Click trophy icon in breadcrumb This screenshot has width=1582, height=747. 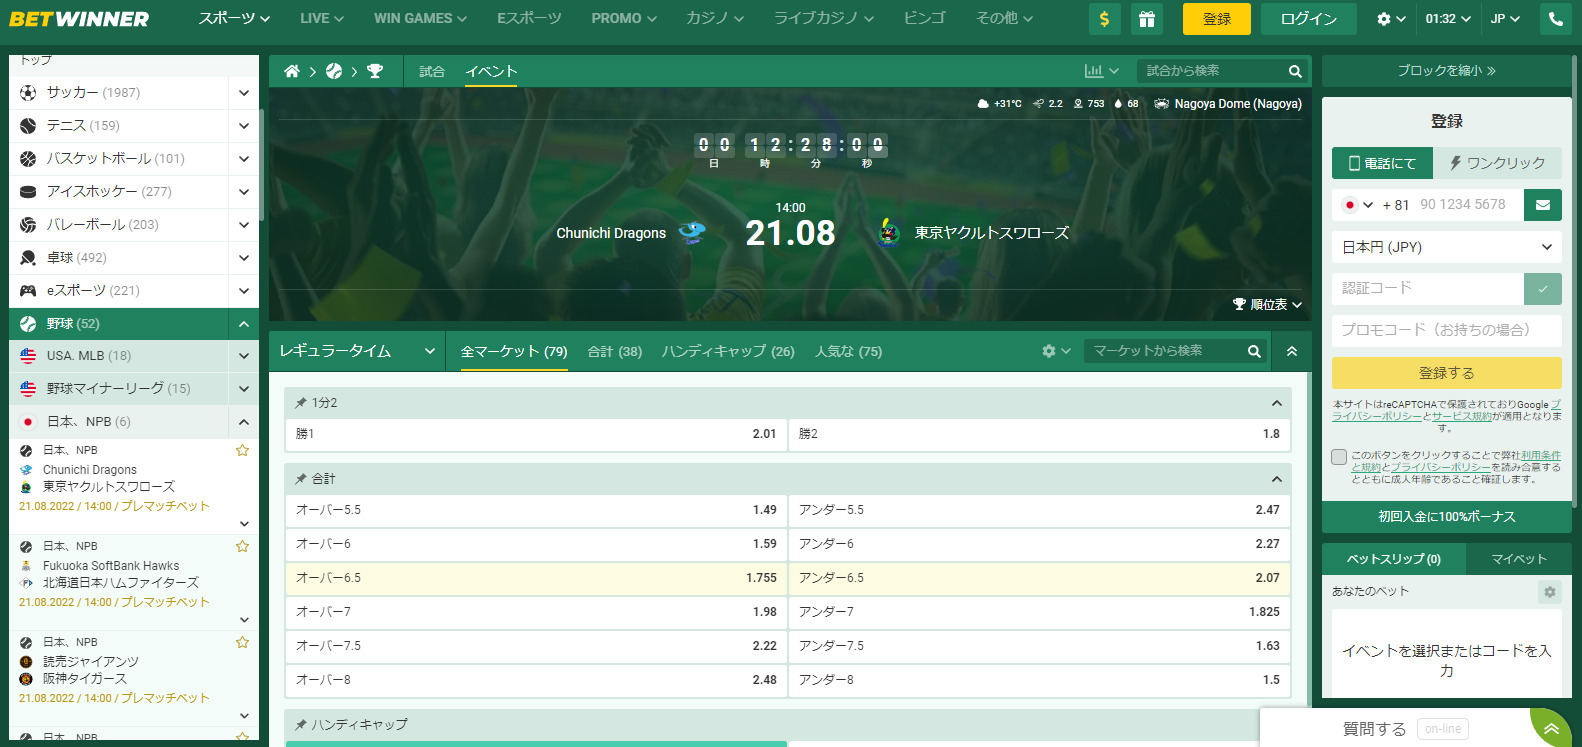[x=375, y=71]
